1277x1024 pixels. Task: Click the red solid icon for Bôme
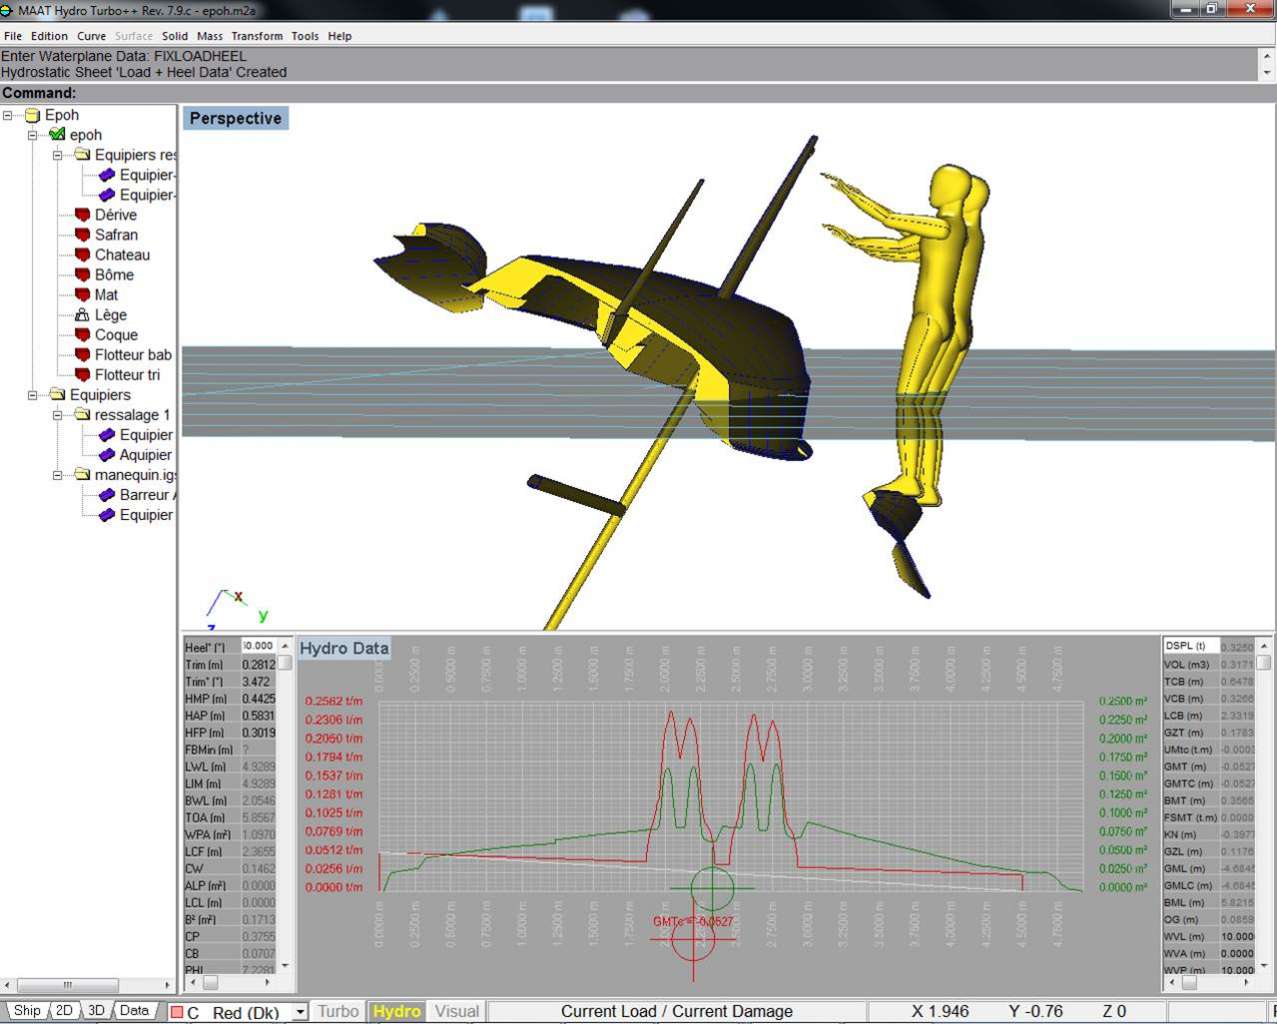[82, 275]
